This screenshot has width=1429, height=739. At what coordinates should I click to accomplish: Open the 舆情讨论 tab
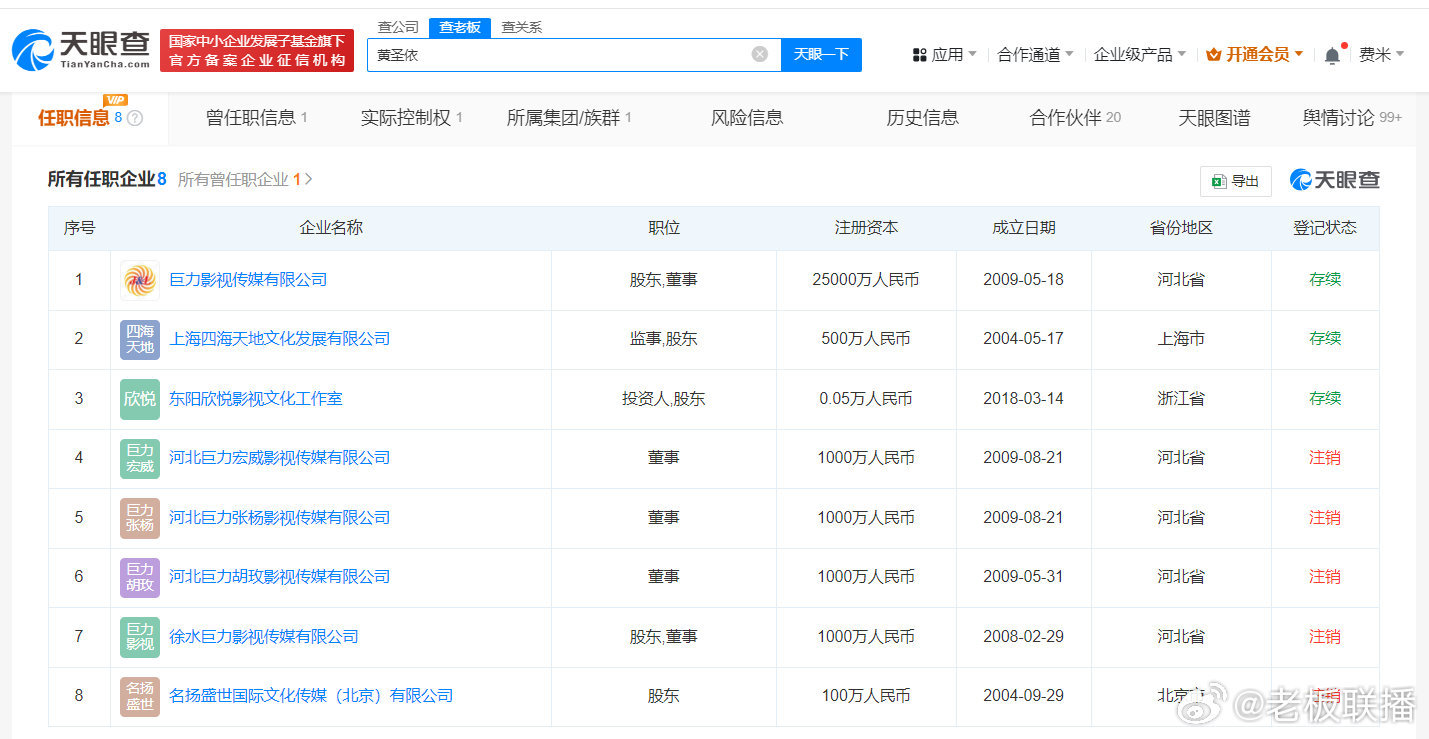click(x=1351, y=118)
